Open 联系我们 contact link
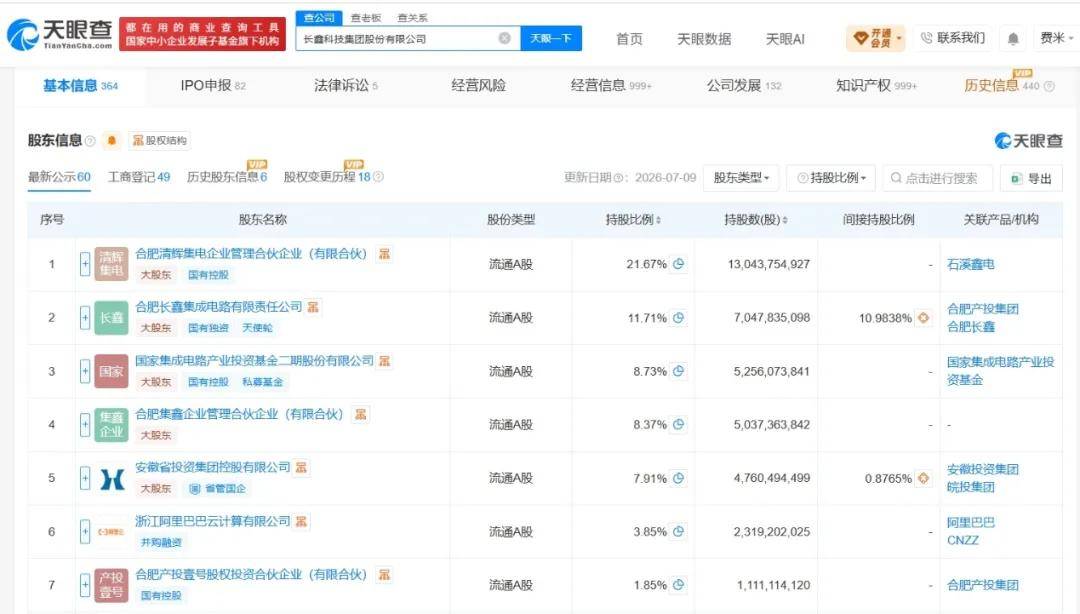The image size is (1080, 614). (953, 38)
